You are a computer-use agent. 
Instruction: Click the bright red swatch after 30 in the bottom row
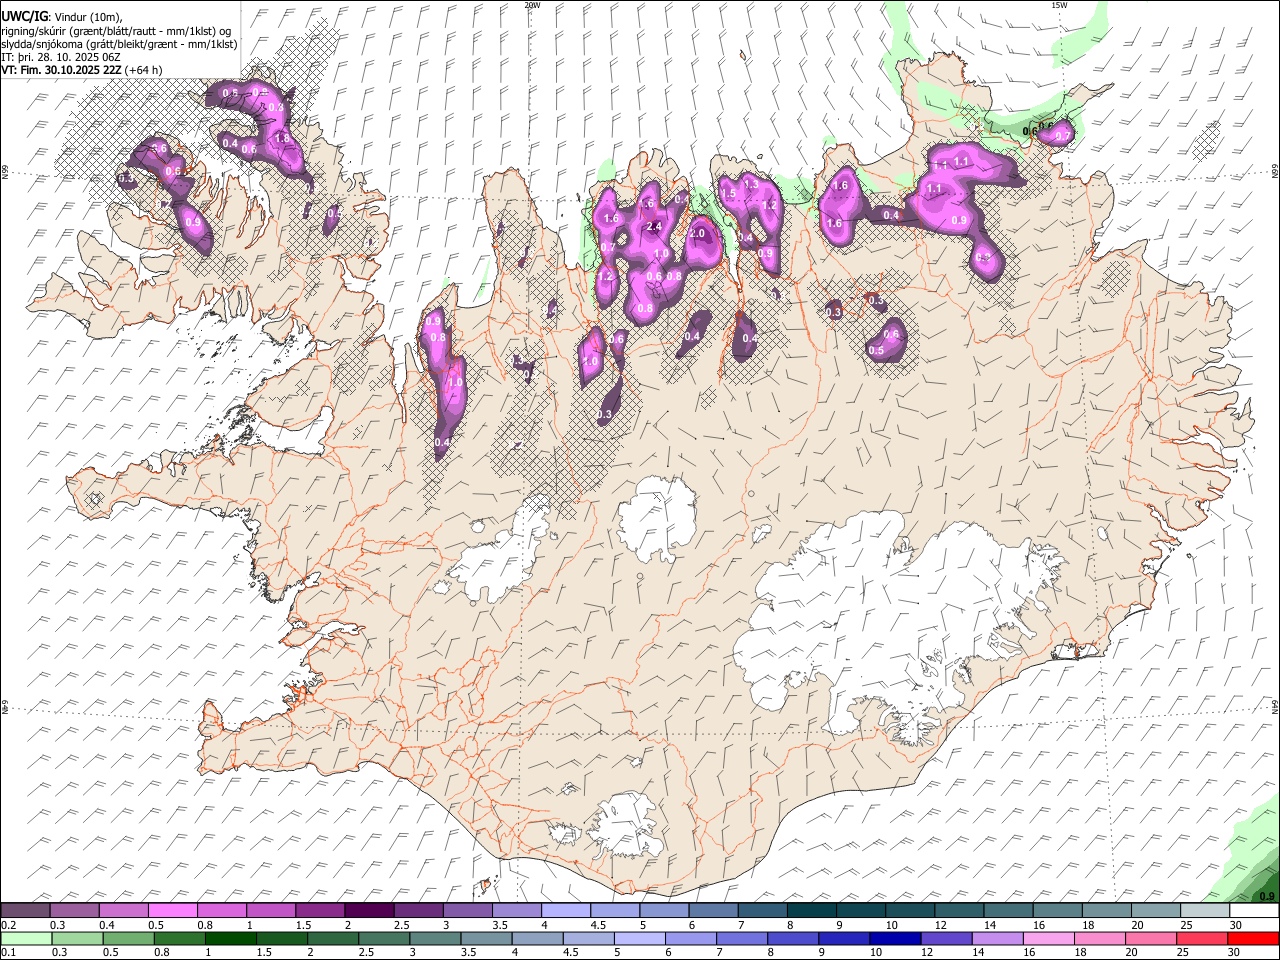(1252, 938)
